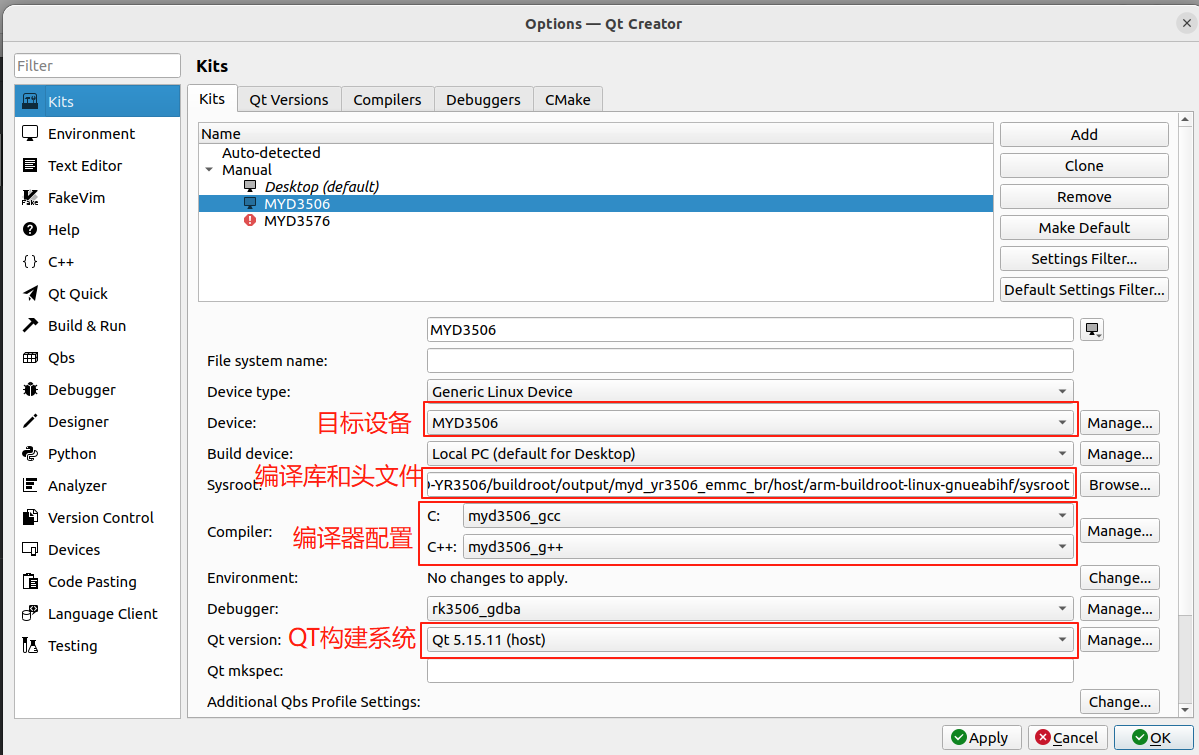Click the Apply button
The width and height of the screenshot is (1199, 755).
click(980, 737)
